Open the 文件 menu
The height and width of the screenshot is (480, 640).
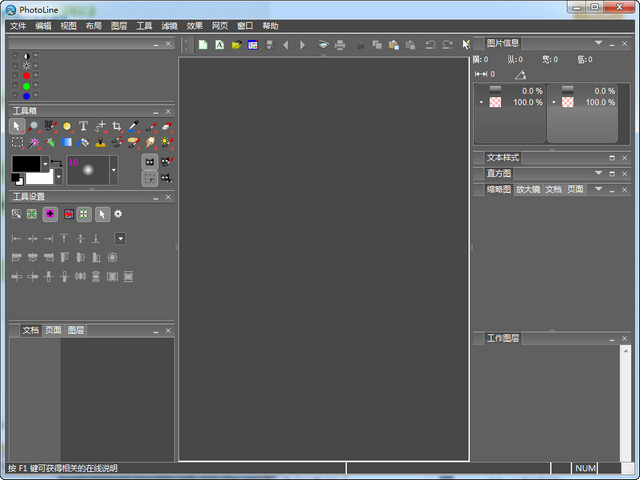pos(18,26)
